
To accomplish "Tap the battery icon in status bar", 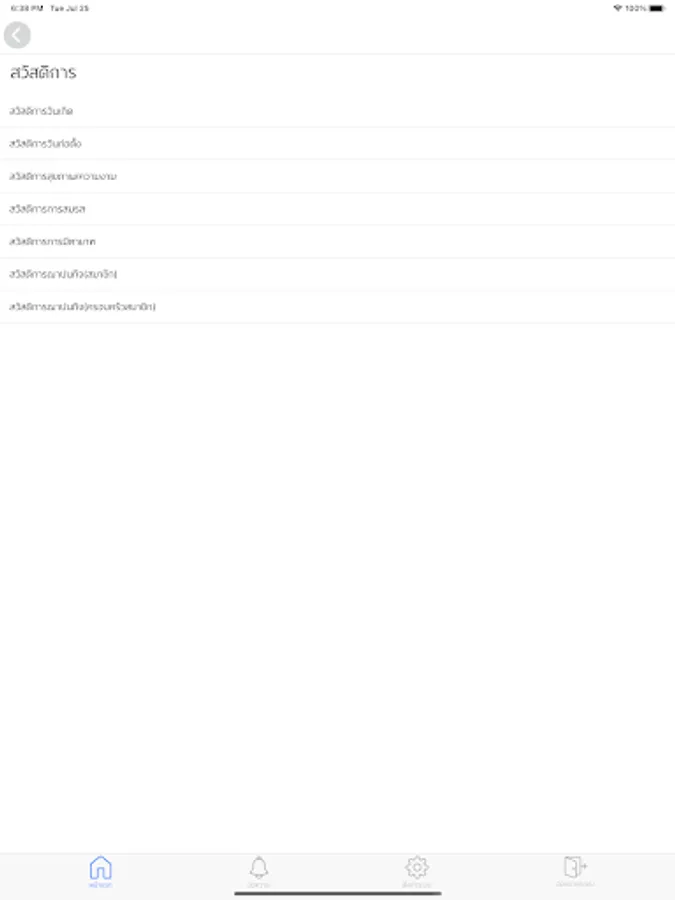I will pos(657,8).
